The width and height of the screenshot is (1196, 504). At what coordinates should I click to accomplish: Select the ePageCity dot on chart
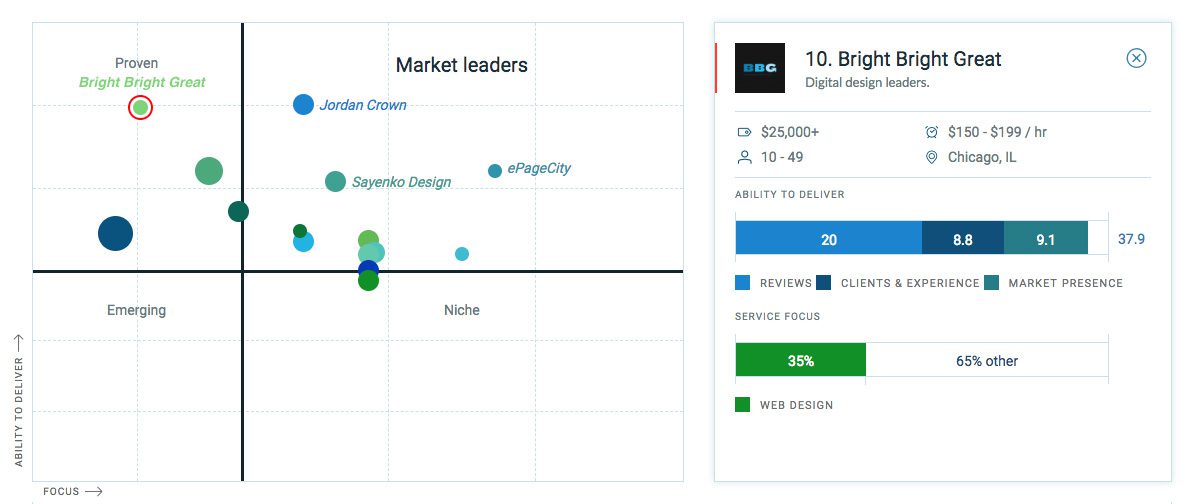click(x=495, y=171)
